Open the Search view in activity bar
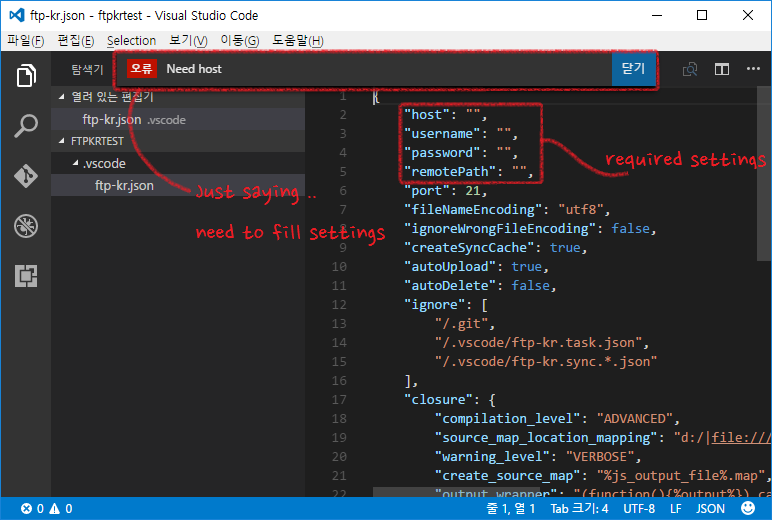Image resolution: width=772 pixels, height=520 pixels. 26,126
